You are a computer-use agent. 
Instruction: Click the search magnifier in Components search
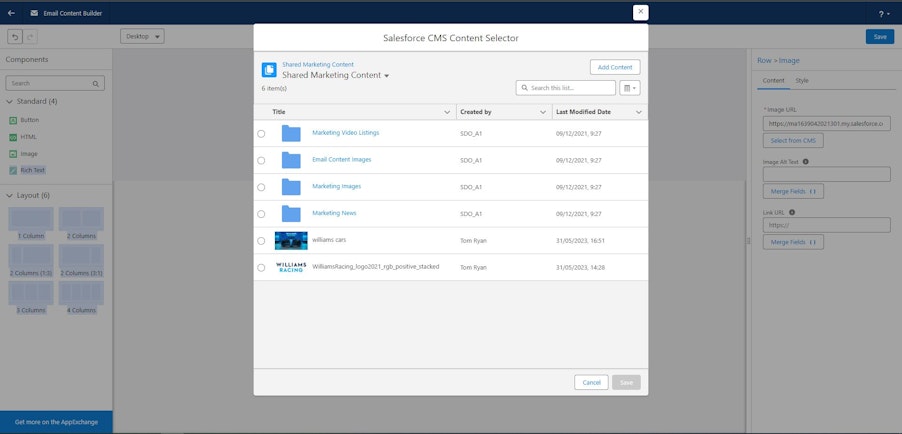(x=95, y=83)
